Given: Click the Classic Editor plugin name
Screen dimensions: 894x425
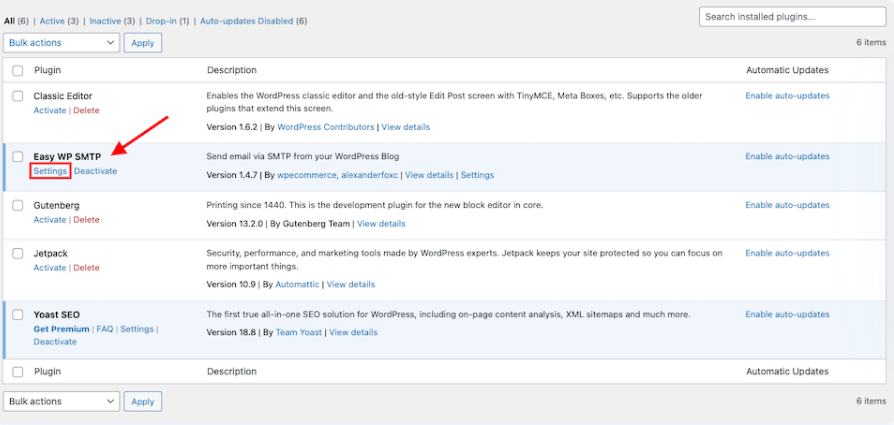Looking at the screenshot, I should coord(63,96).
